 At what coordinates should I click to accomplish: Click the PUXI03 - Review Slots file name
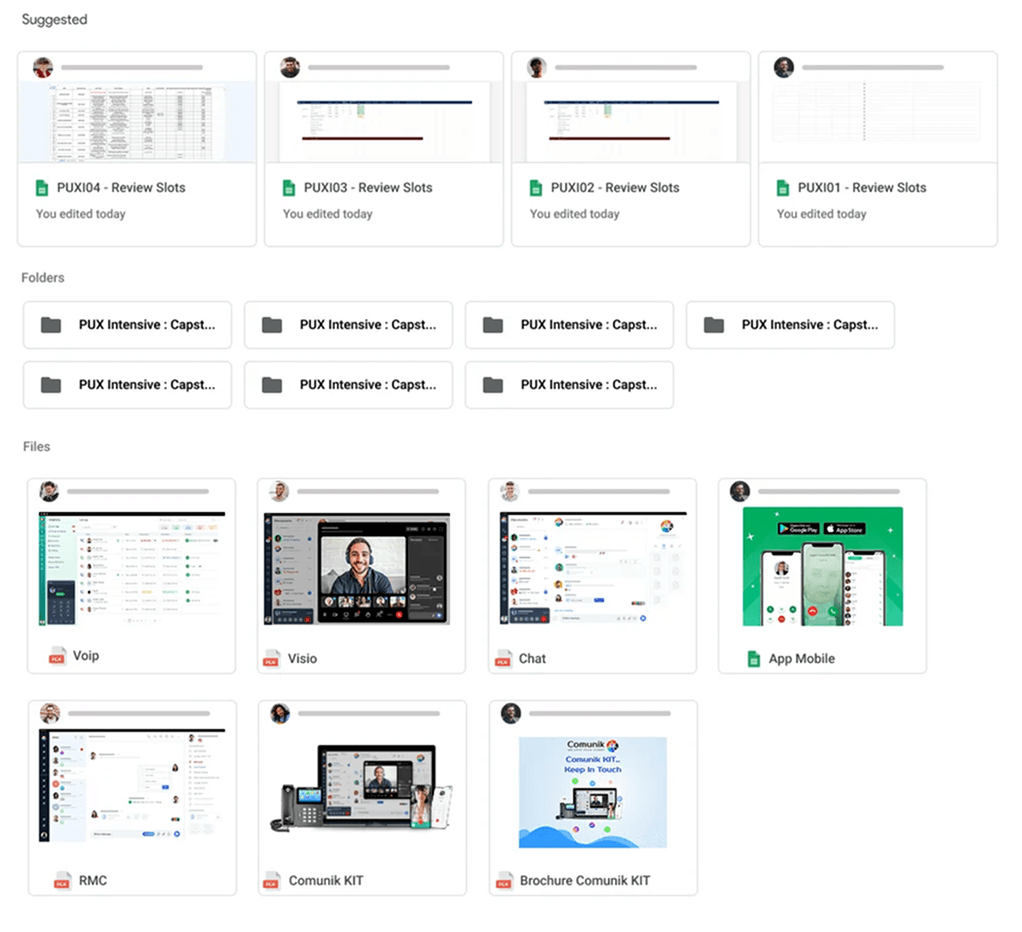tap(368, 188)
